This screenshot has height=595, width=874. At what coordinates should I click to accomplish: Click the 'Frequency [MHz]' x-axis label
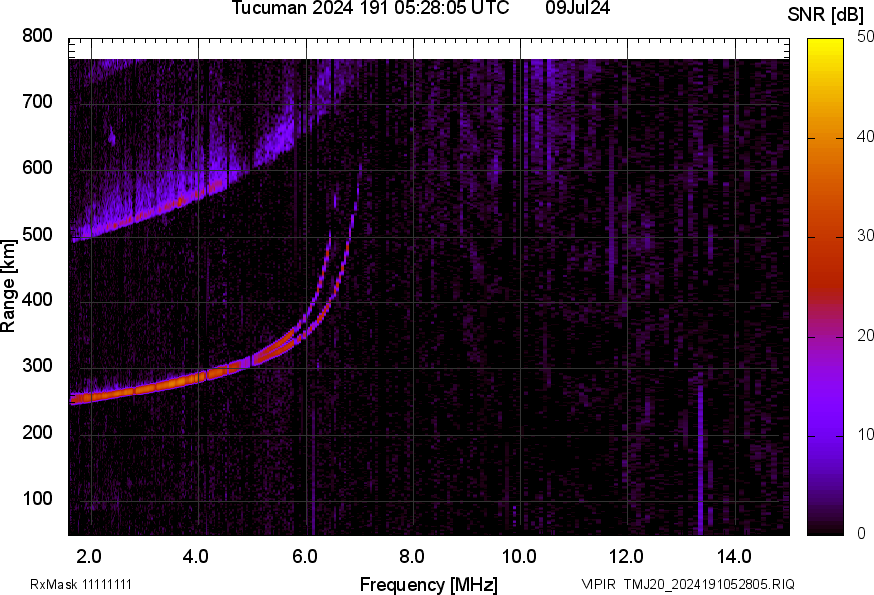point(429,585)
